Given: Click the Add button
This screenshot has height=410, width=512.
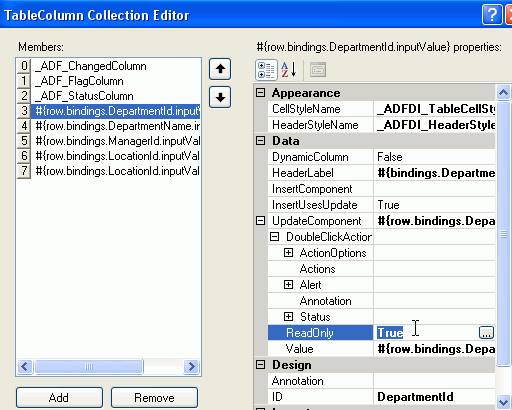Looking at the screenshot, I should 59,397.
